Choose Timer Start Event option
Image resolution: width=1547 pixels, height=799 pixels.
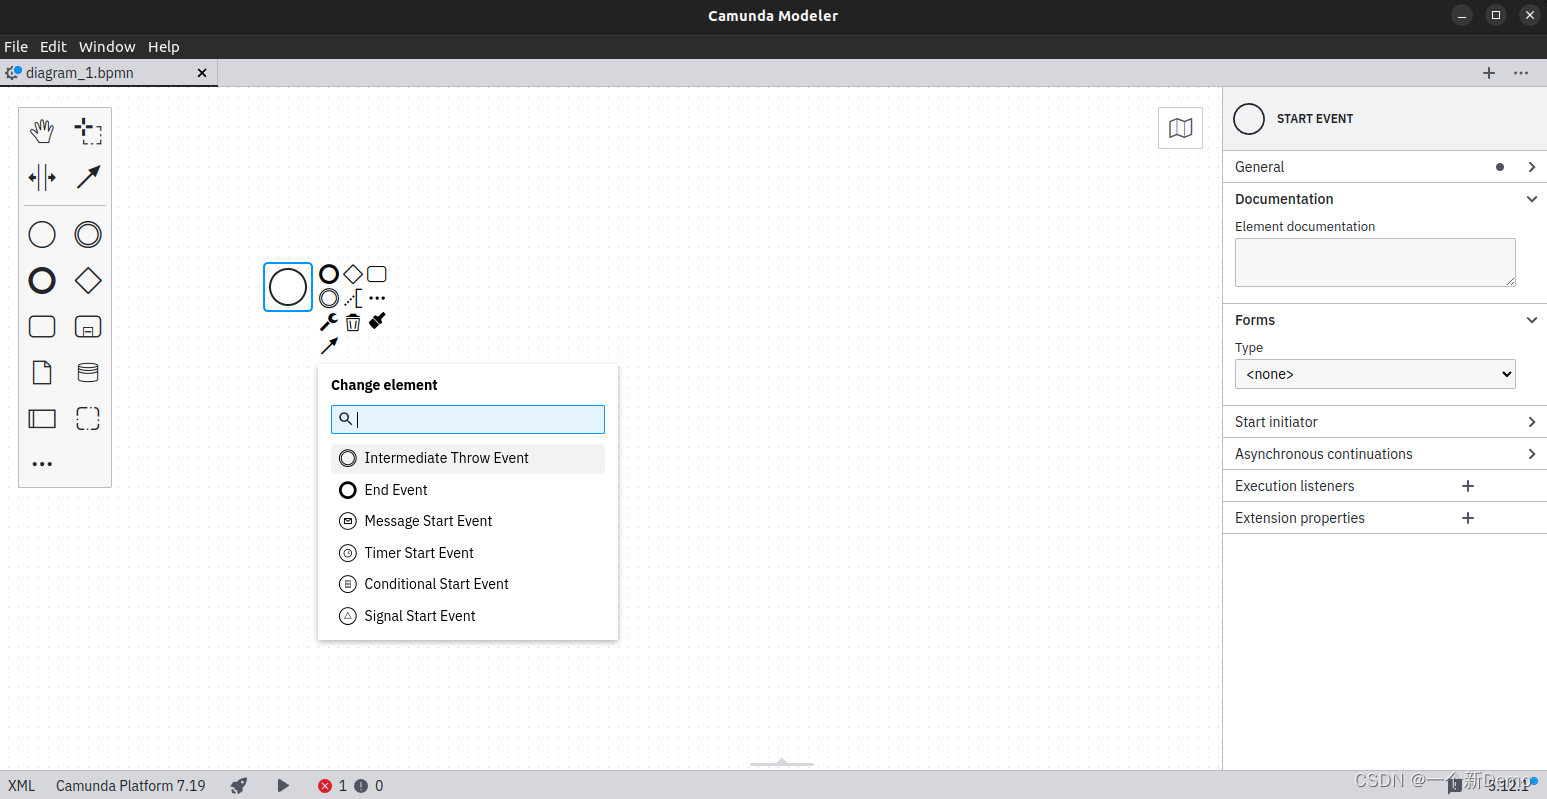pos(468,553)
